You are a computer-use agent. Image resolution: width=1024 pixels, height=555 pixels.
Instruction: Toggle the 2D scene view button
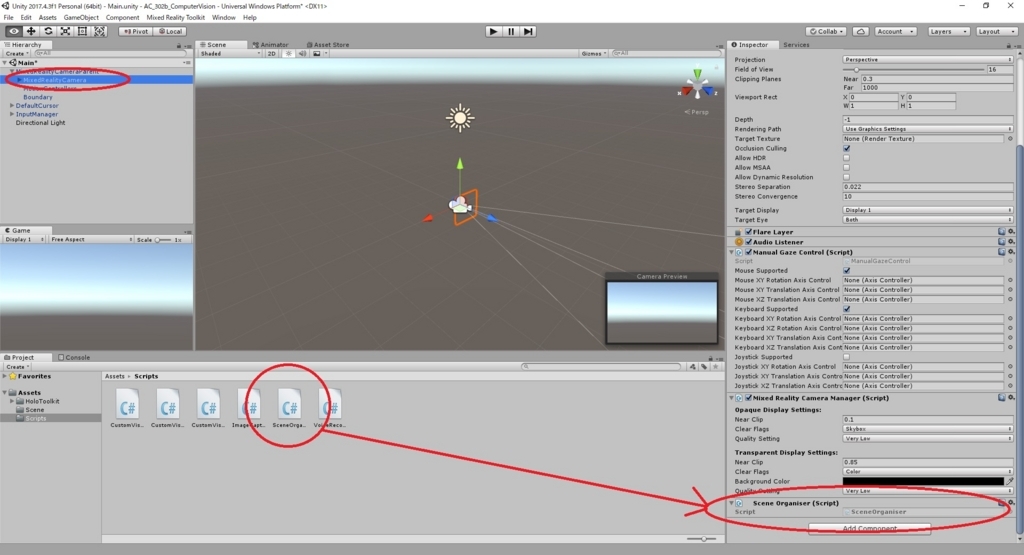[x=272, y=54]
